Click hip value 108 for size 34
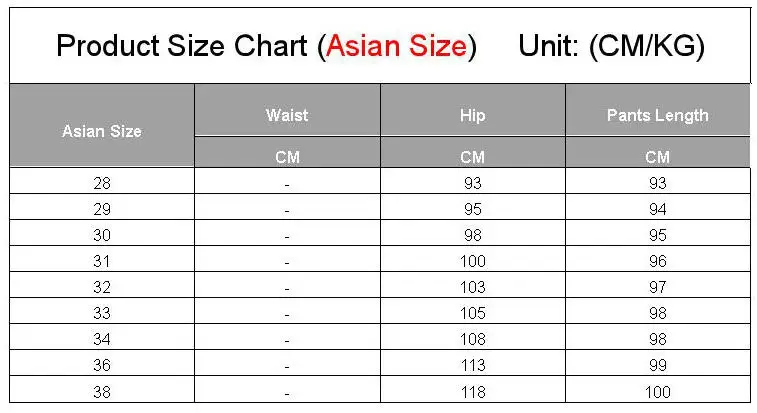The height and width of the screenshot is (413, 757). (472, 339)
